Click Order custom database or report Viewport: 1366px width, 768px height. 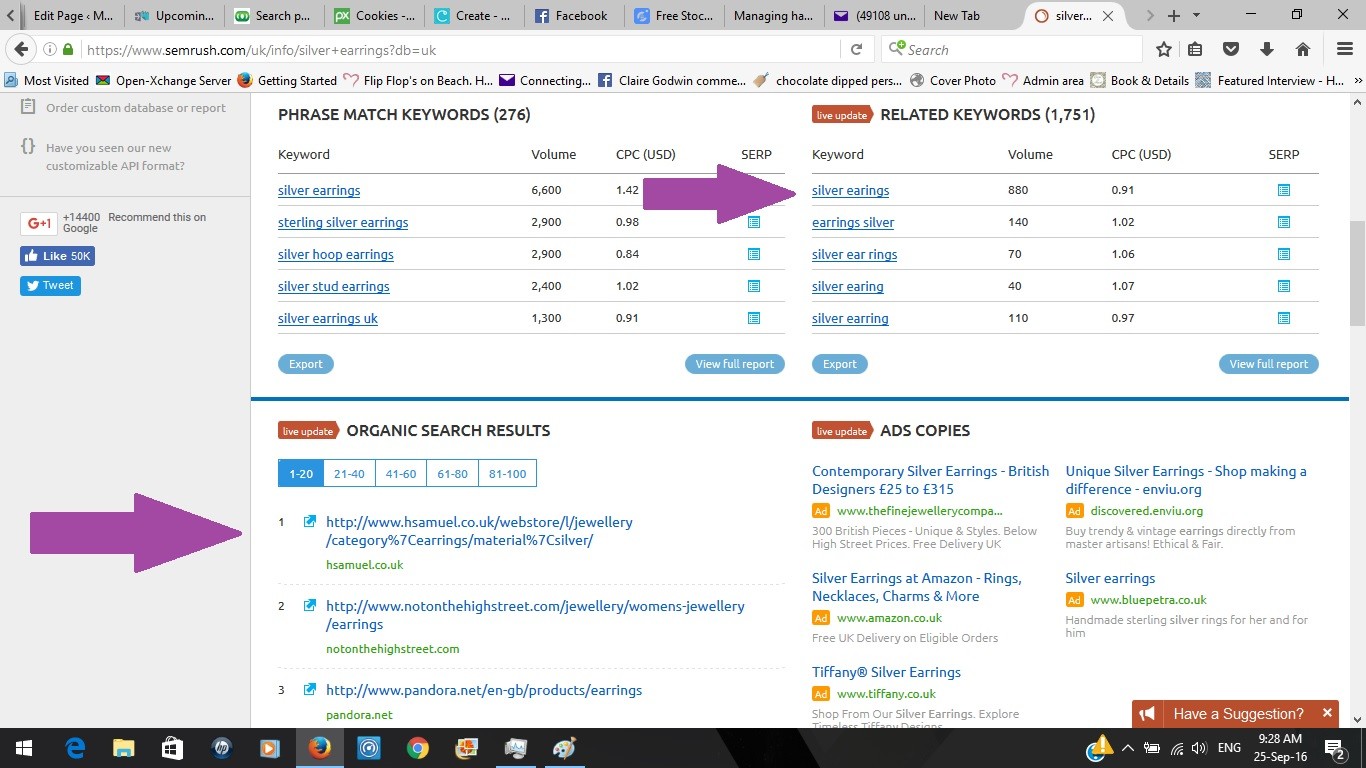136,108
